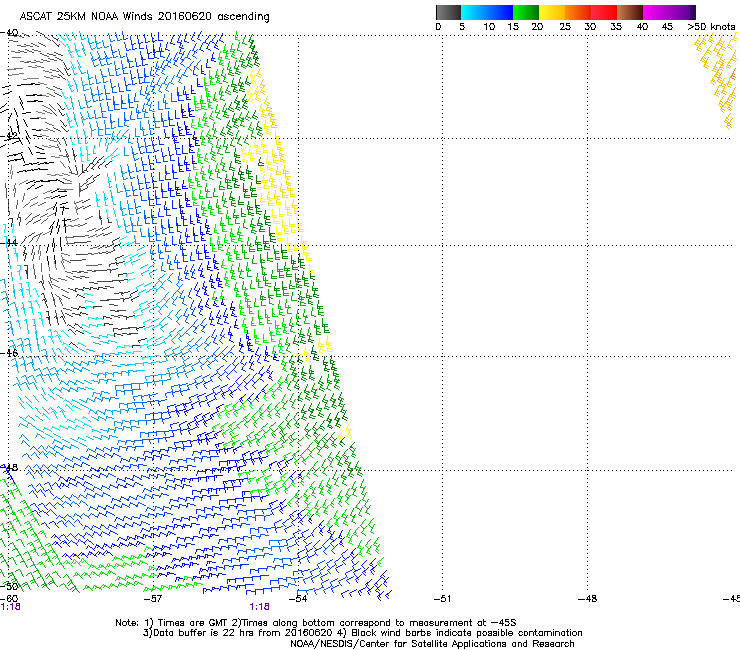The width and height of the screenshot is (740, 650).
Task: Click the 'Note: 1) Times are GMT' footnote line
Action: pyautogui.click(x=316, y=623)
